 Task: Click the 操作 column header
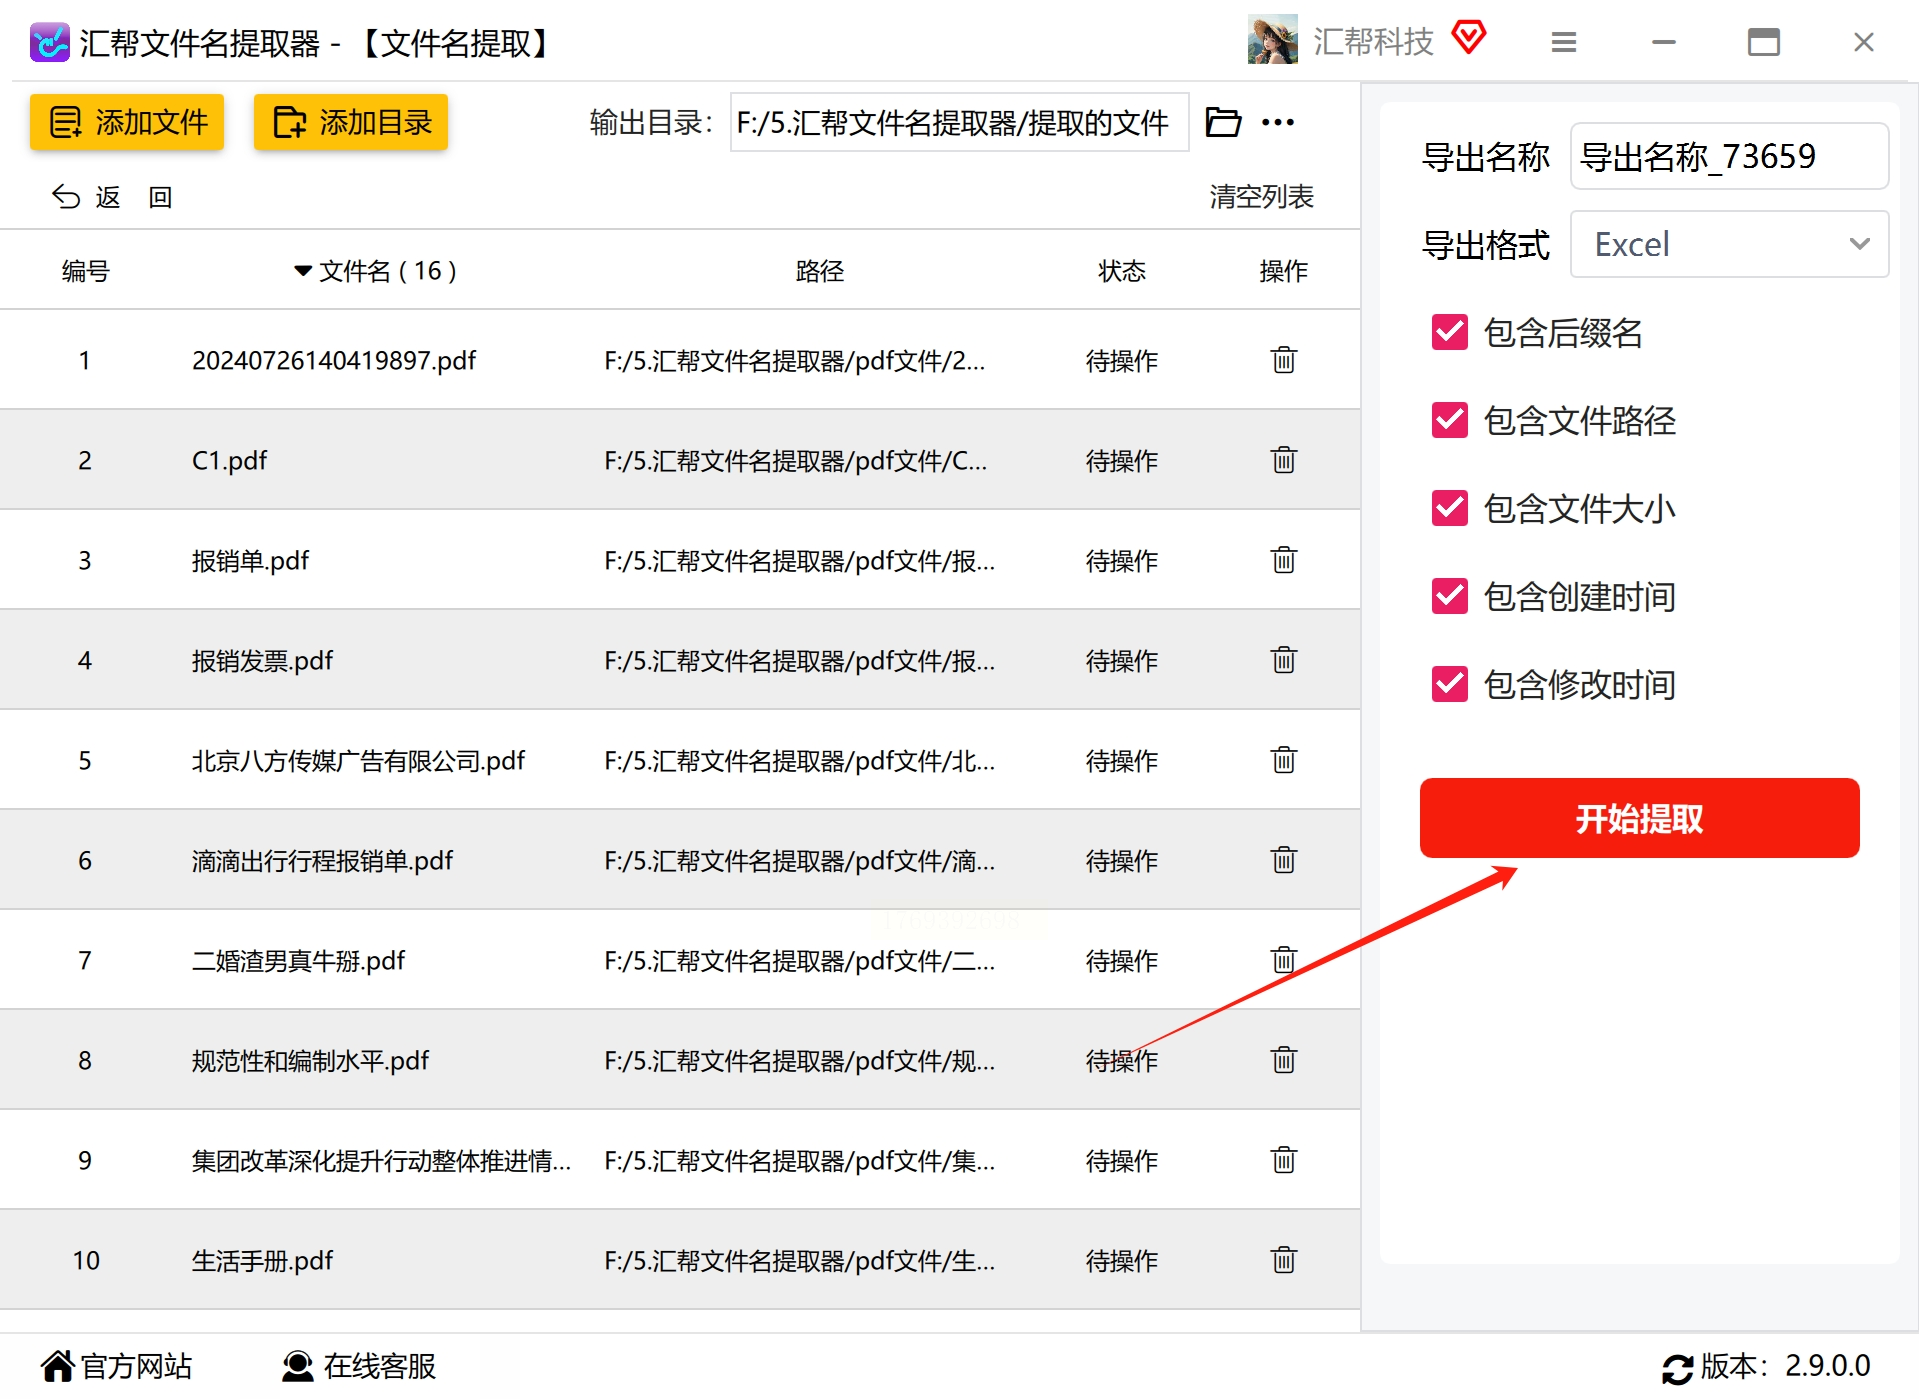coord(1284,271)
